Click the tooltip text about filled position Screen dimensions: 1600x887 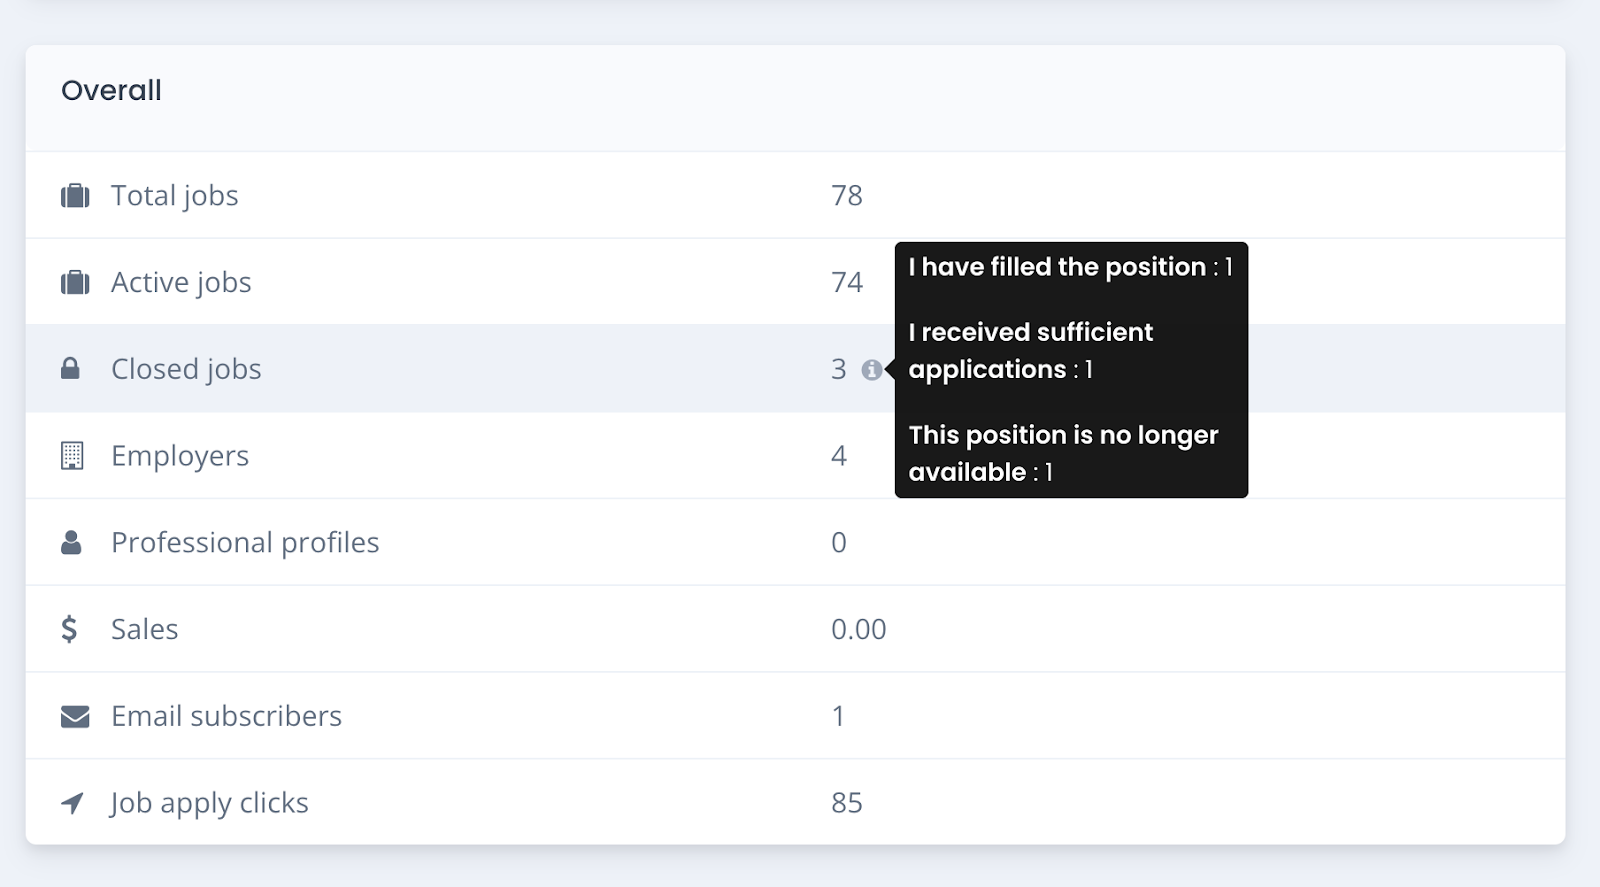1070,267
